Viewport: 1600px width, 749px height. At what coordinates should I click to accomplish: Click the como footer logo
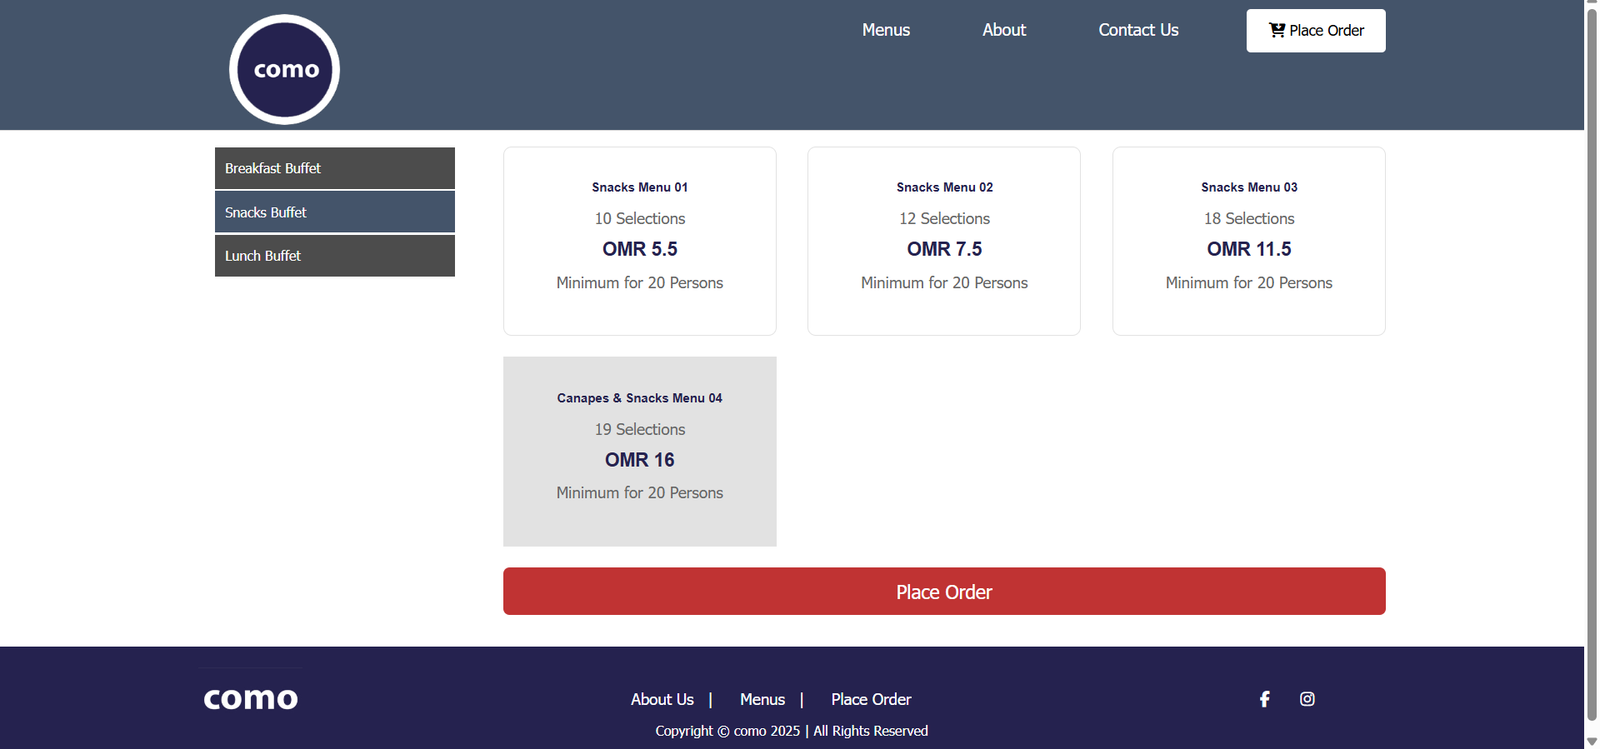[x=251, y=698]
